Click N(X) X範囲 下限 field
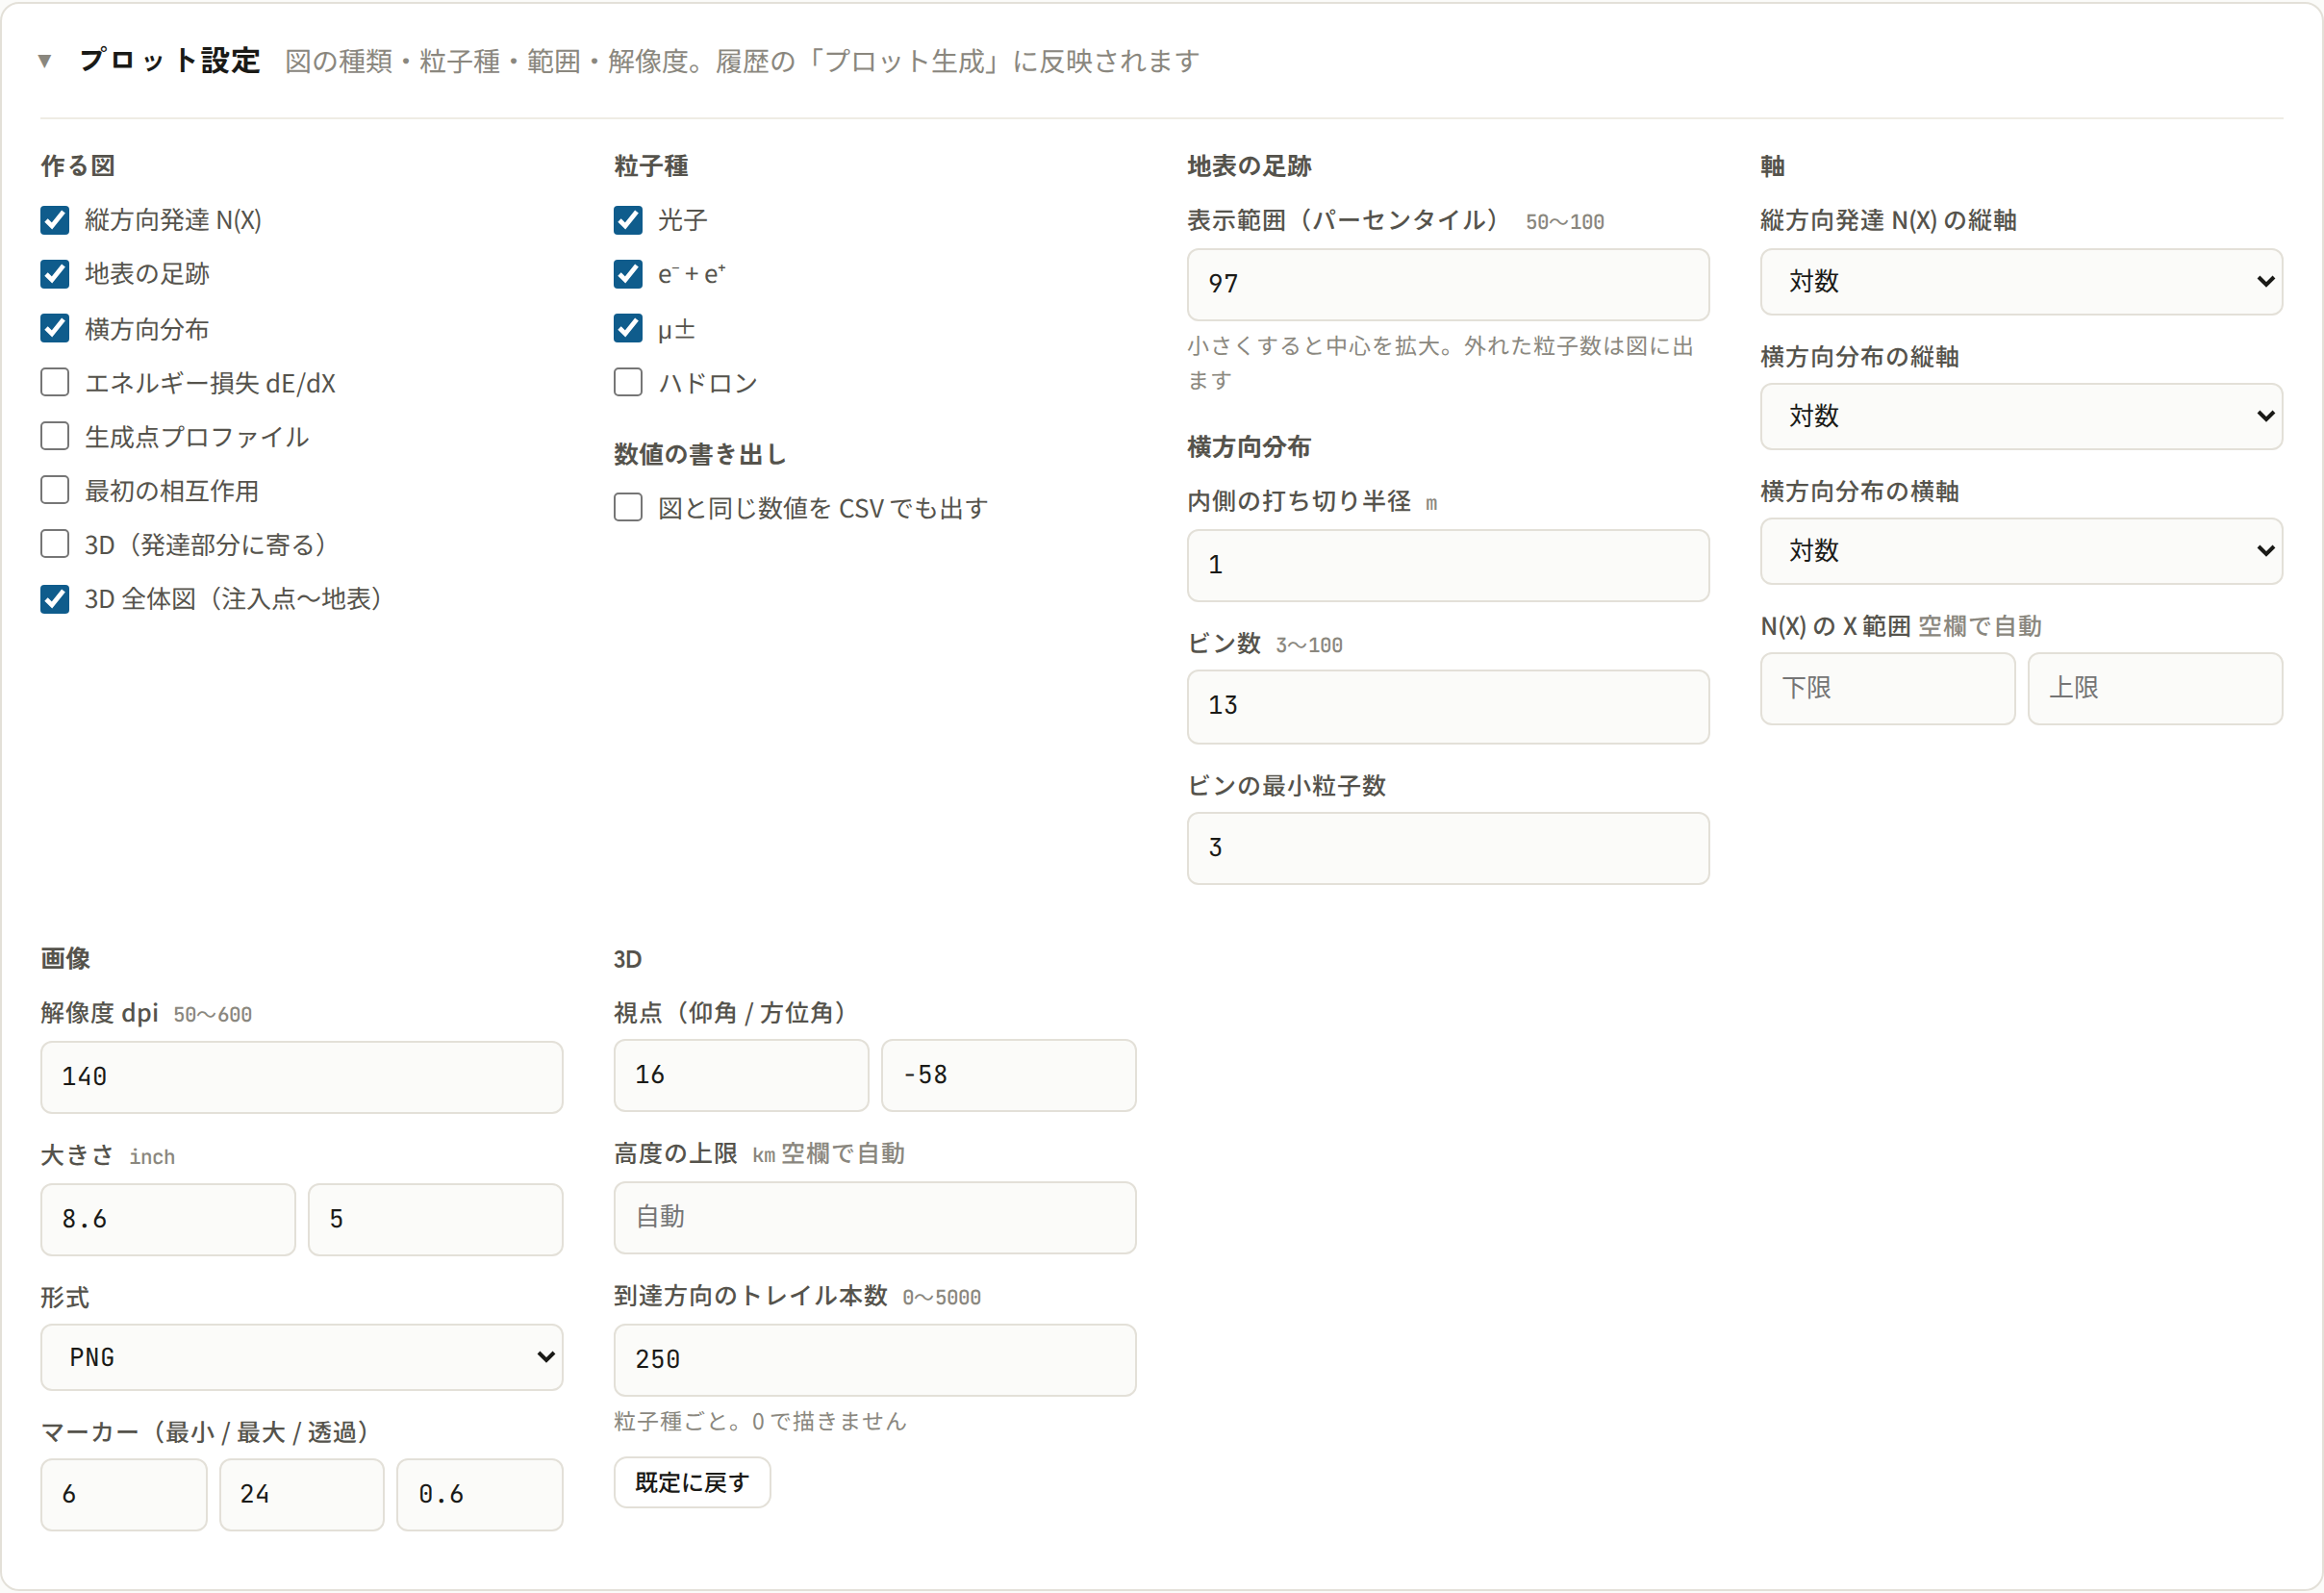This screenshot has height=1593, width=2324. (x=1888, y=689)
